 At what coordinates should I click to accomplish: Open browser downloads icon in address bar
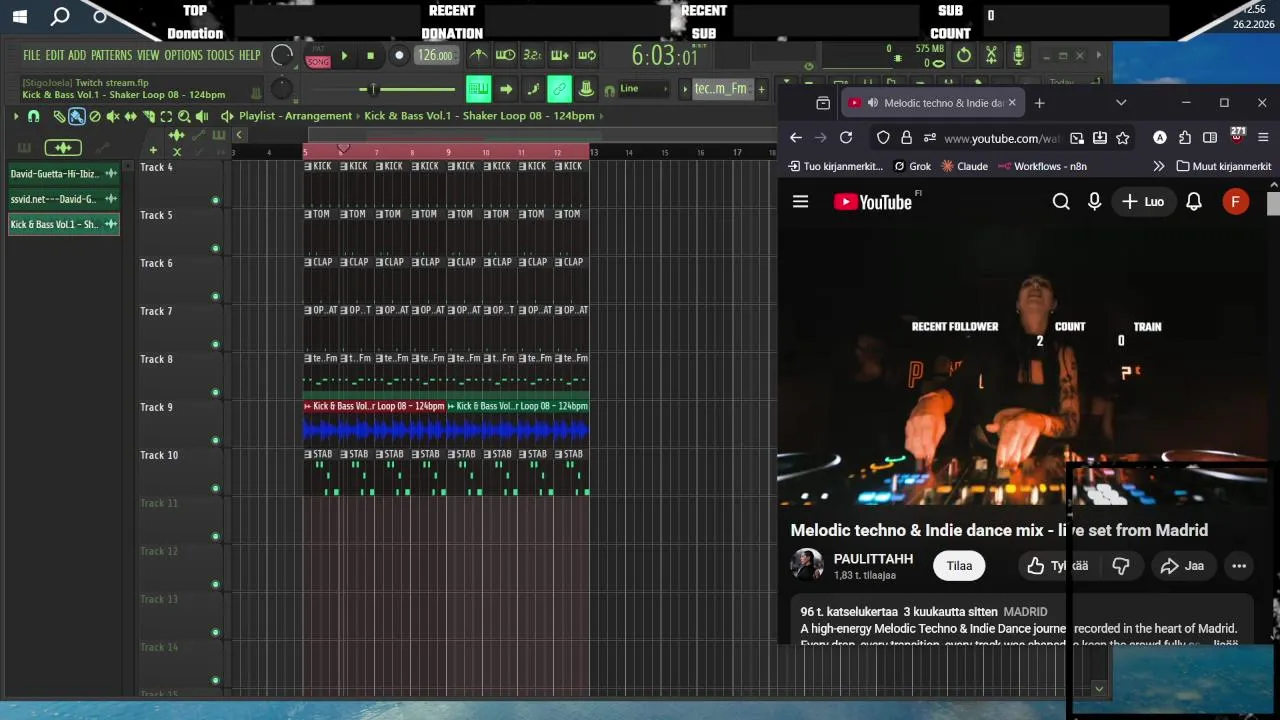point(1100,138)
